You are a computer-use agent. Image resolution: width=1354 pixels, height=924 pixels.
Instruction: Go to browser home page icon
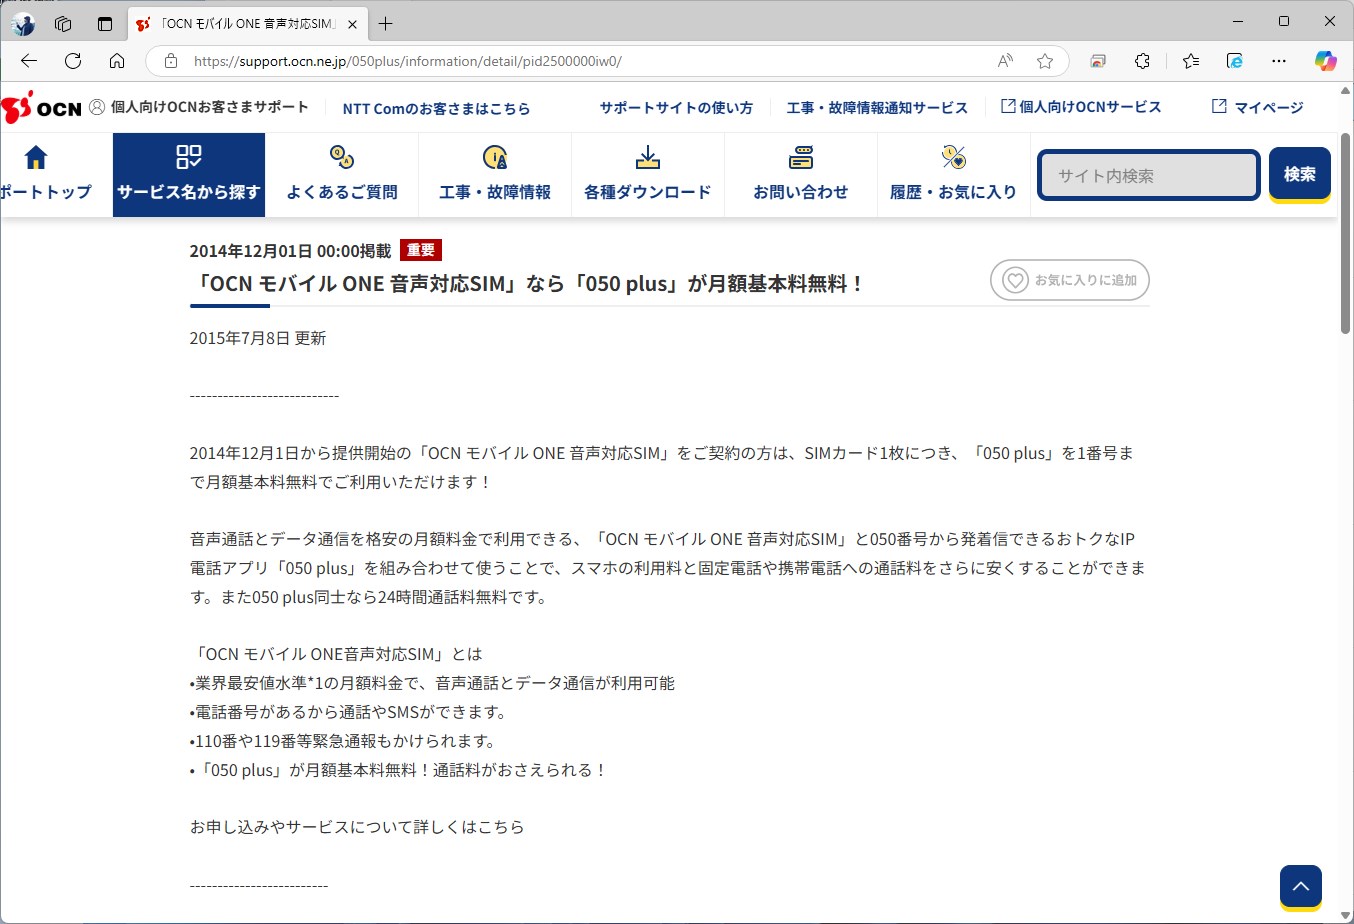(x=117, y=61)
